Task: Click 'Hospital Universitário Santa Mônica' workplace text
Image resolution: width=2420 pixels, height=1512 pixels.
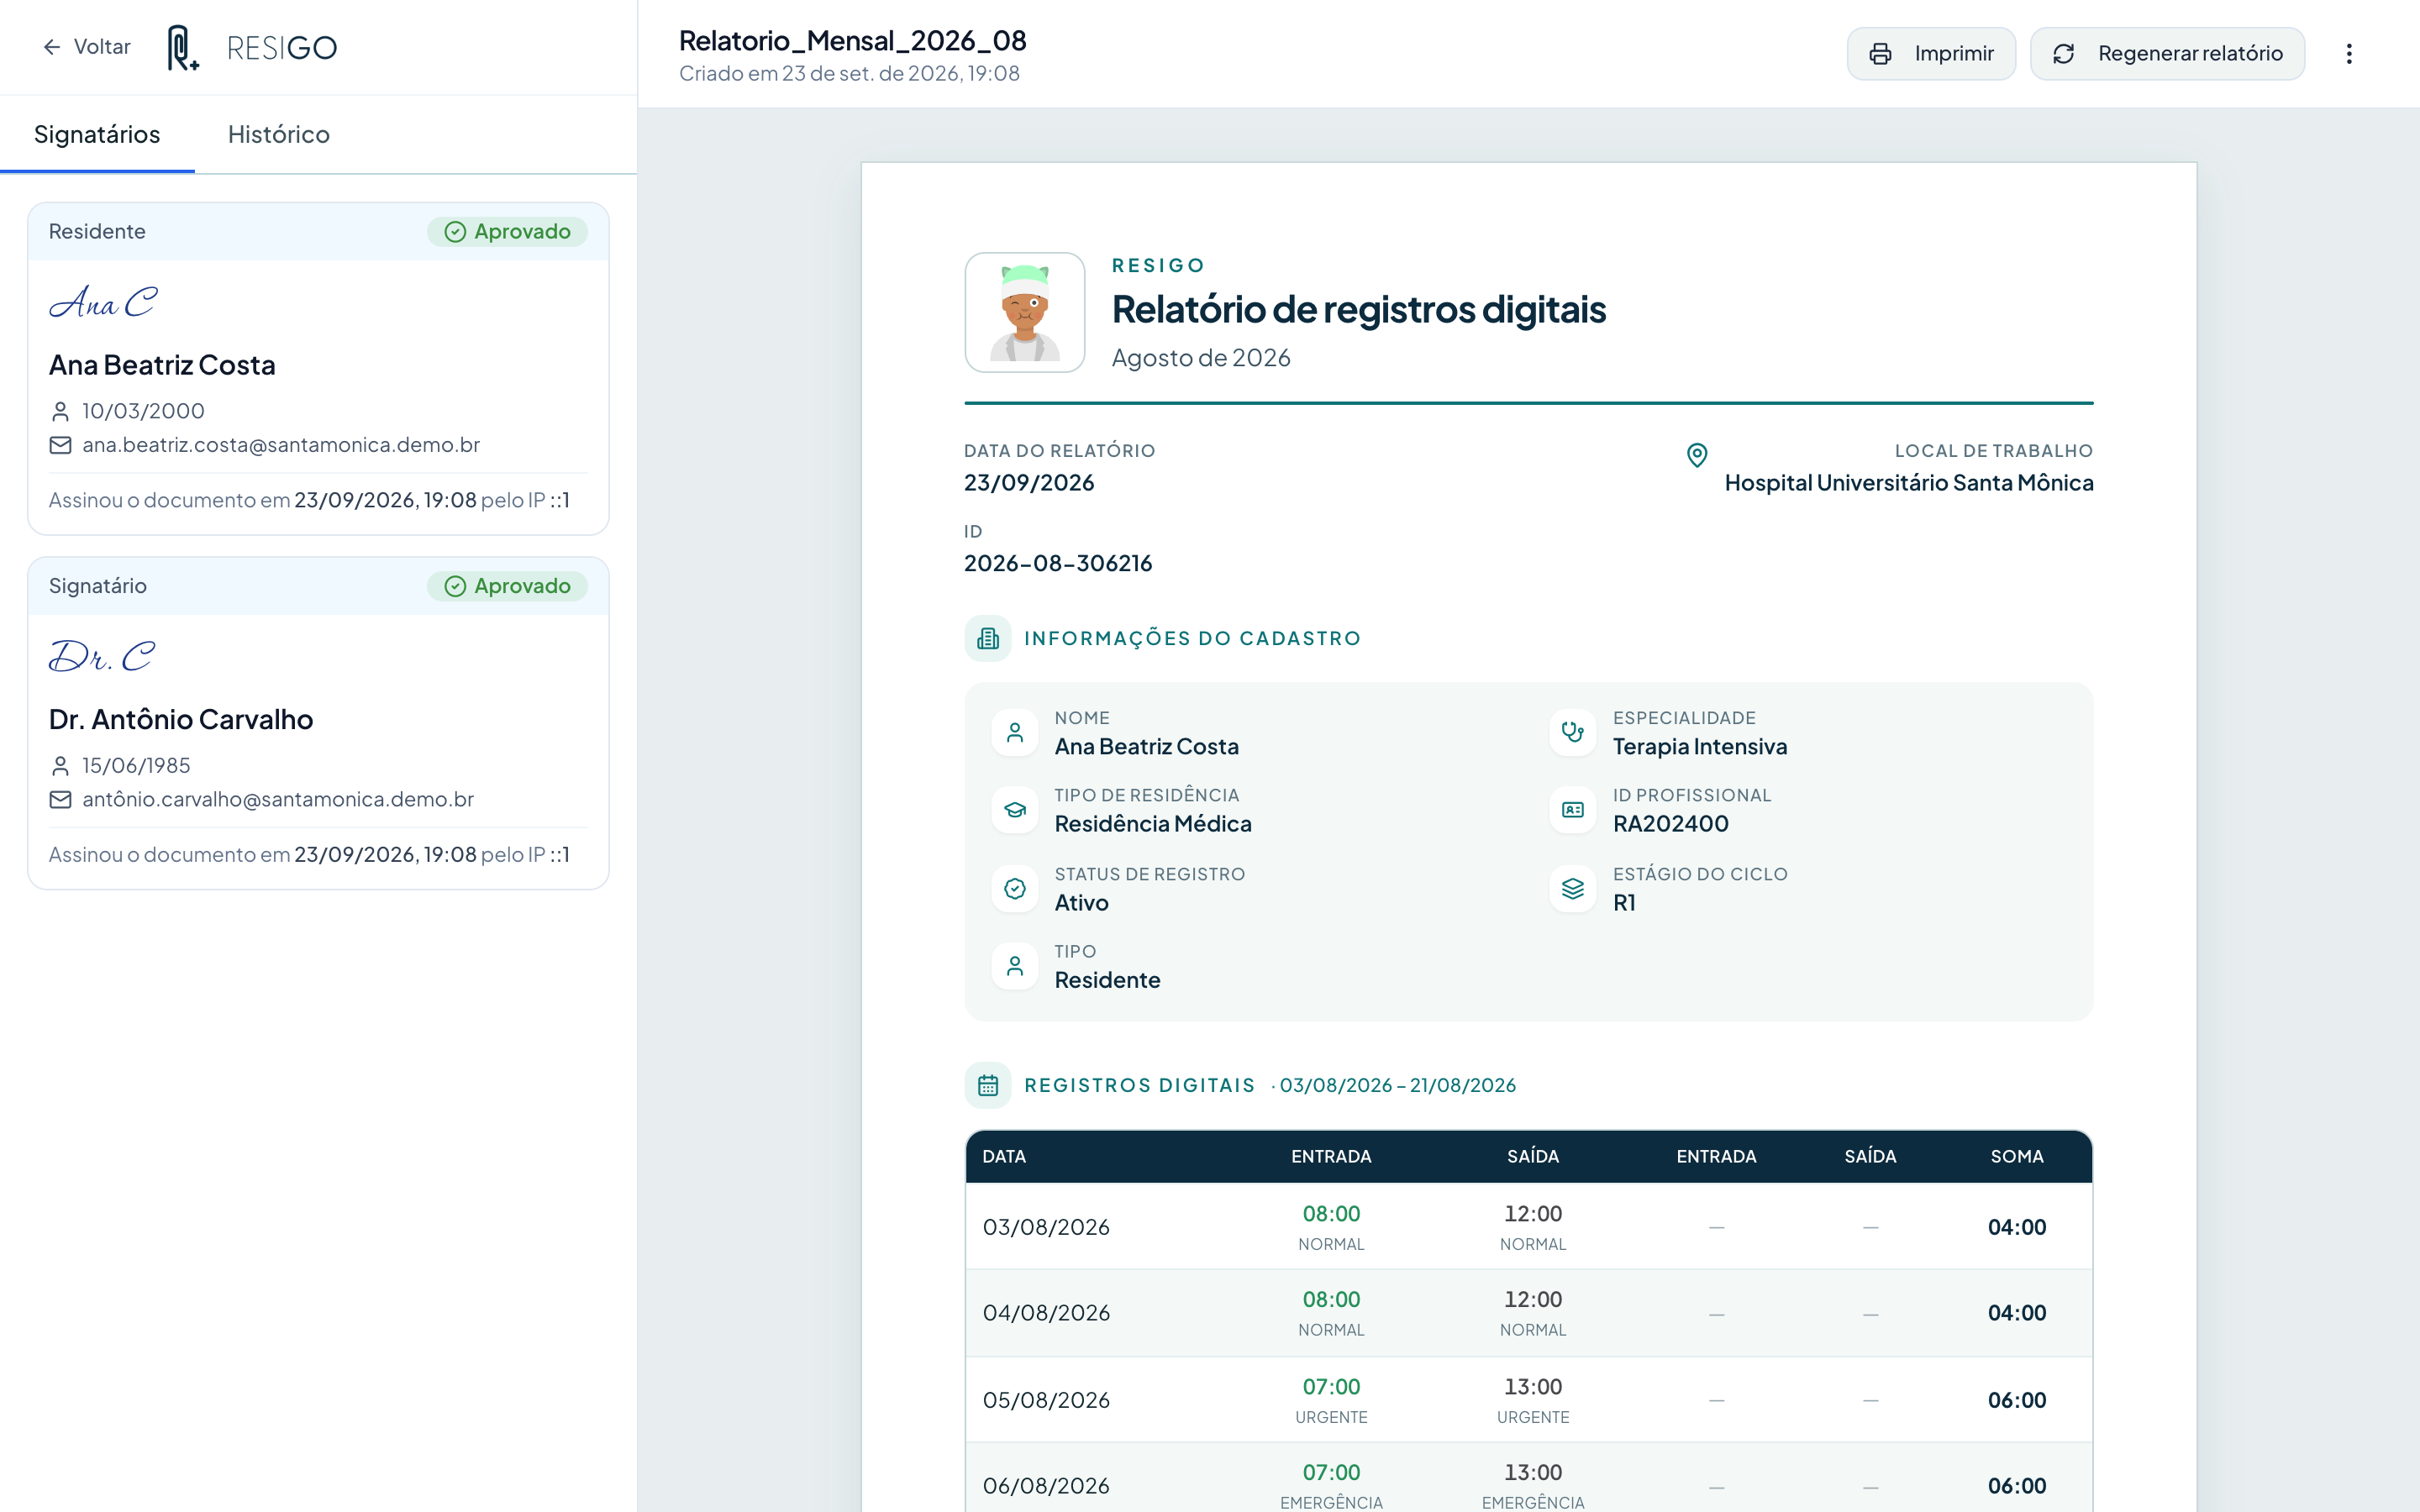Action: pos(1909,483)
